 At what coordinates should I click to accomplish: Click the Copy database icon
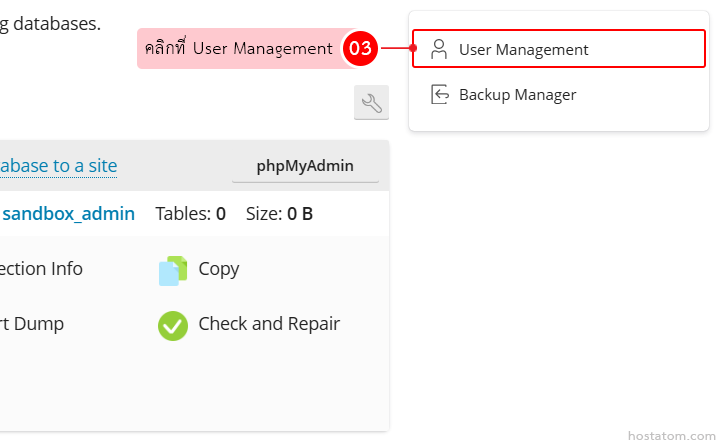(x=173, y=270)
